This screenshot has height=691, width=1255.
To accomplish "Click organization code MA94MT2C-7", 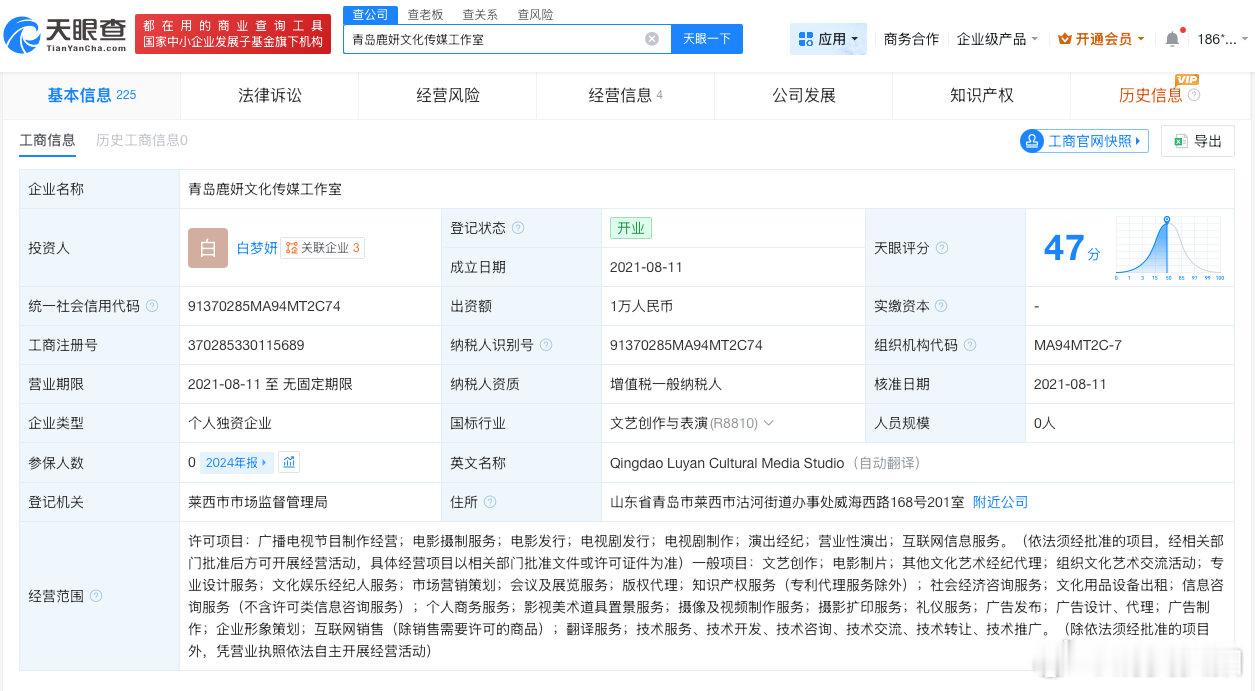I will (x=1078, y=345).
